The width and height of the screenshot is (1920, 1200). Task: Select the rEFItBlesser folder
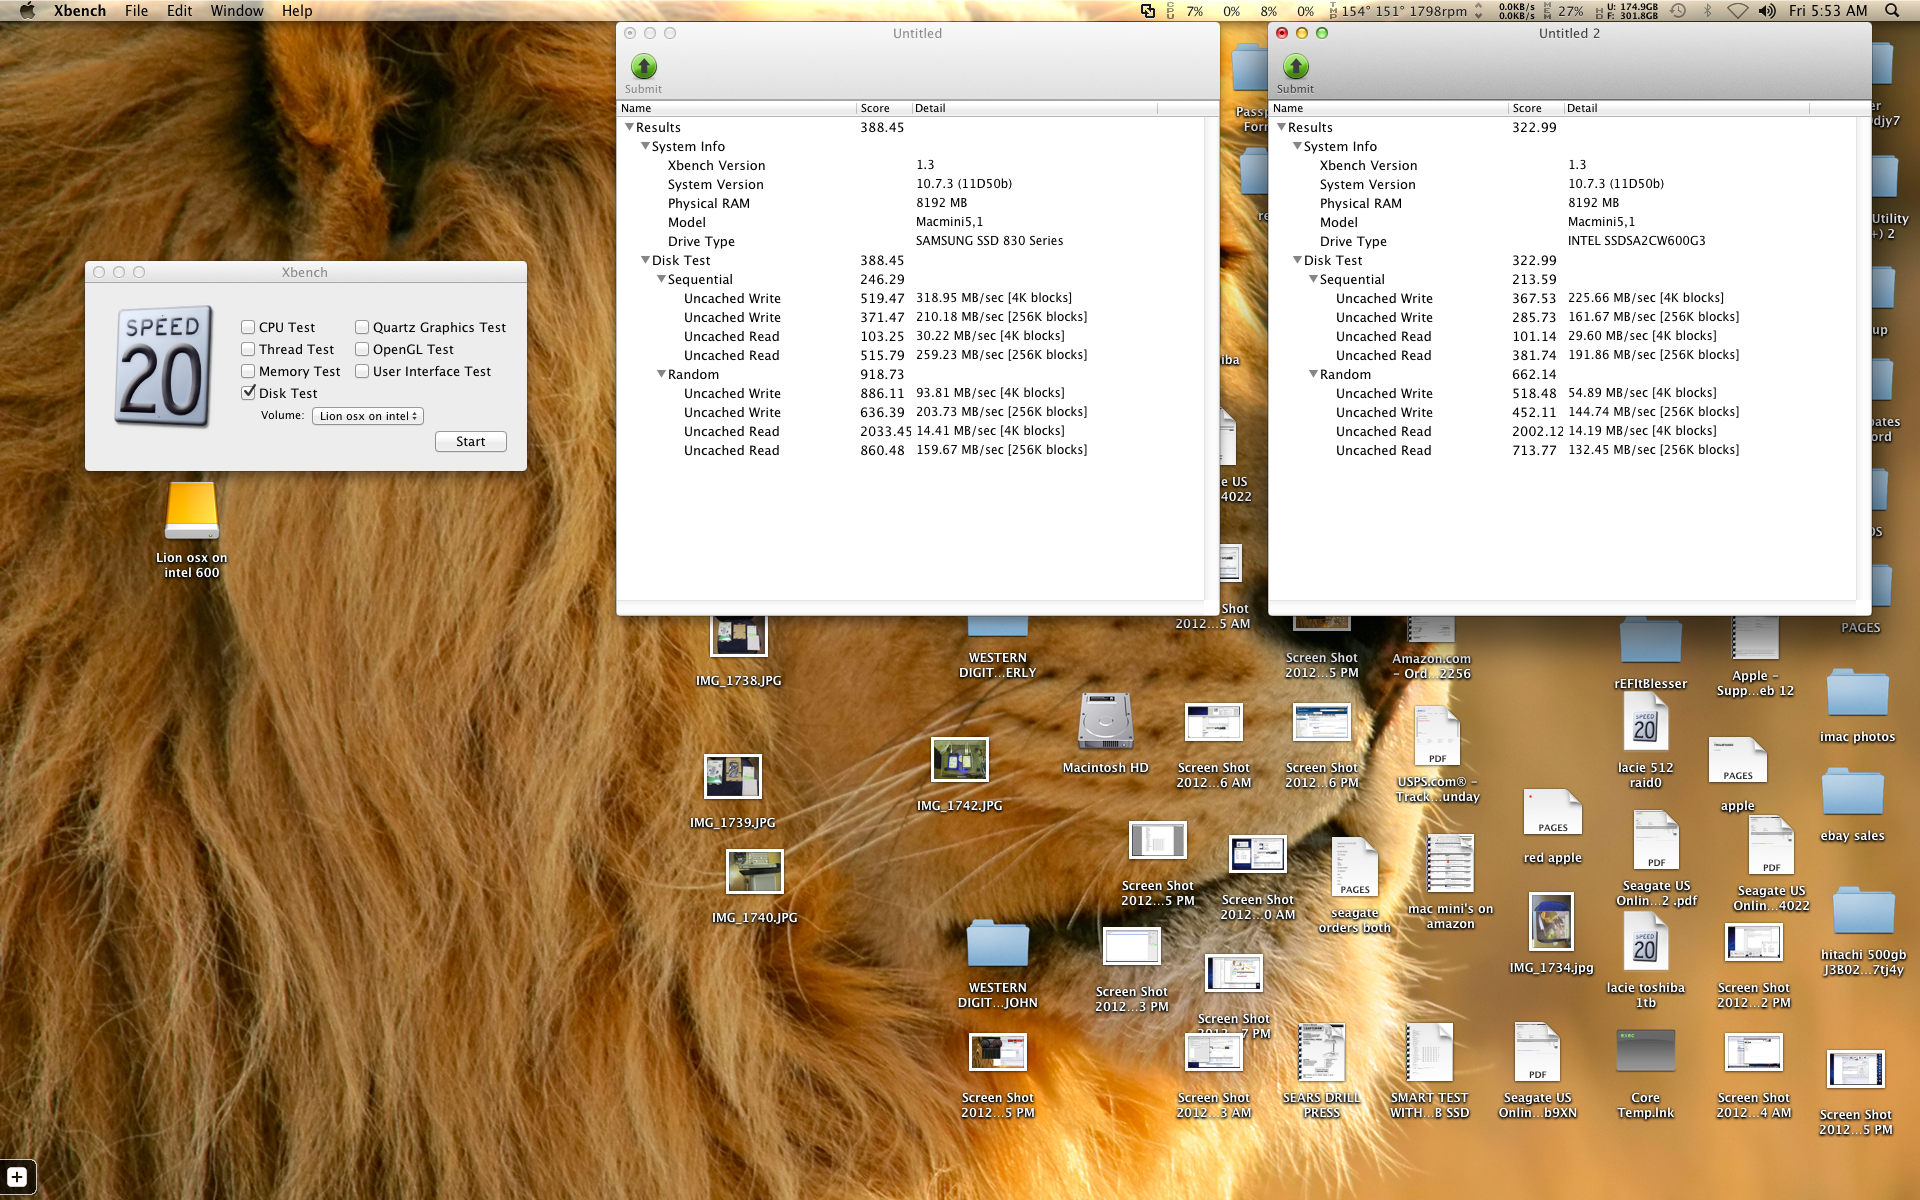pos(1650,640)
